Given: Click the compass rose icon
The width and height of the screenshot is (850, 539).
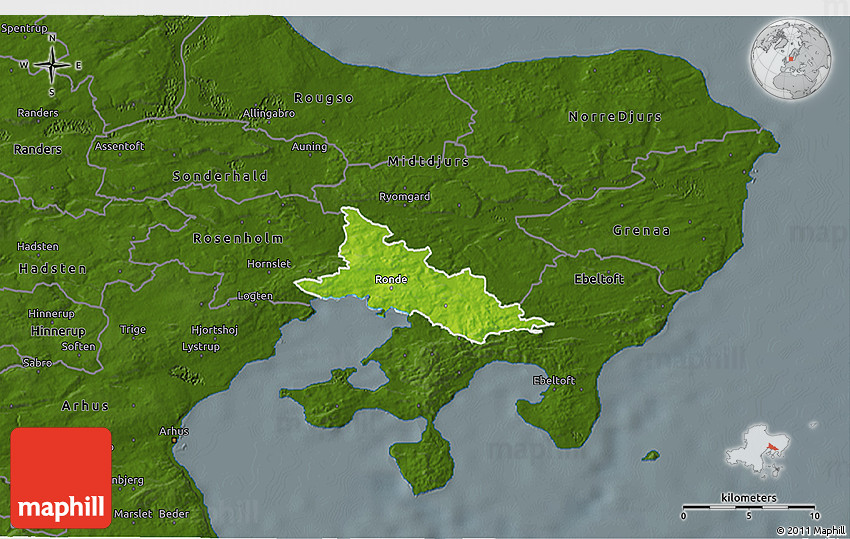Looking at the screenshot, I should (51, 66).
